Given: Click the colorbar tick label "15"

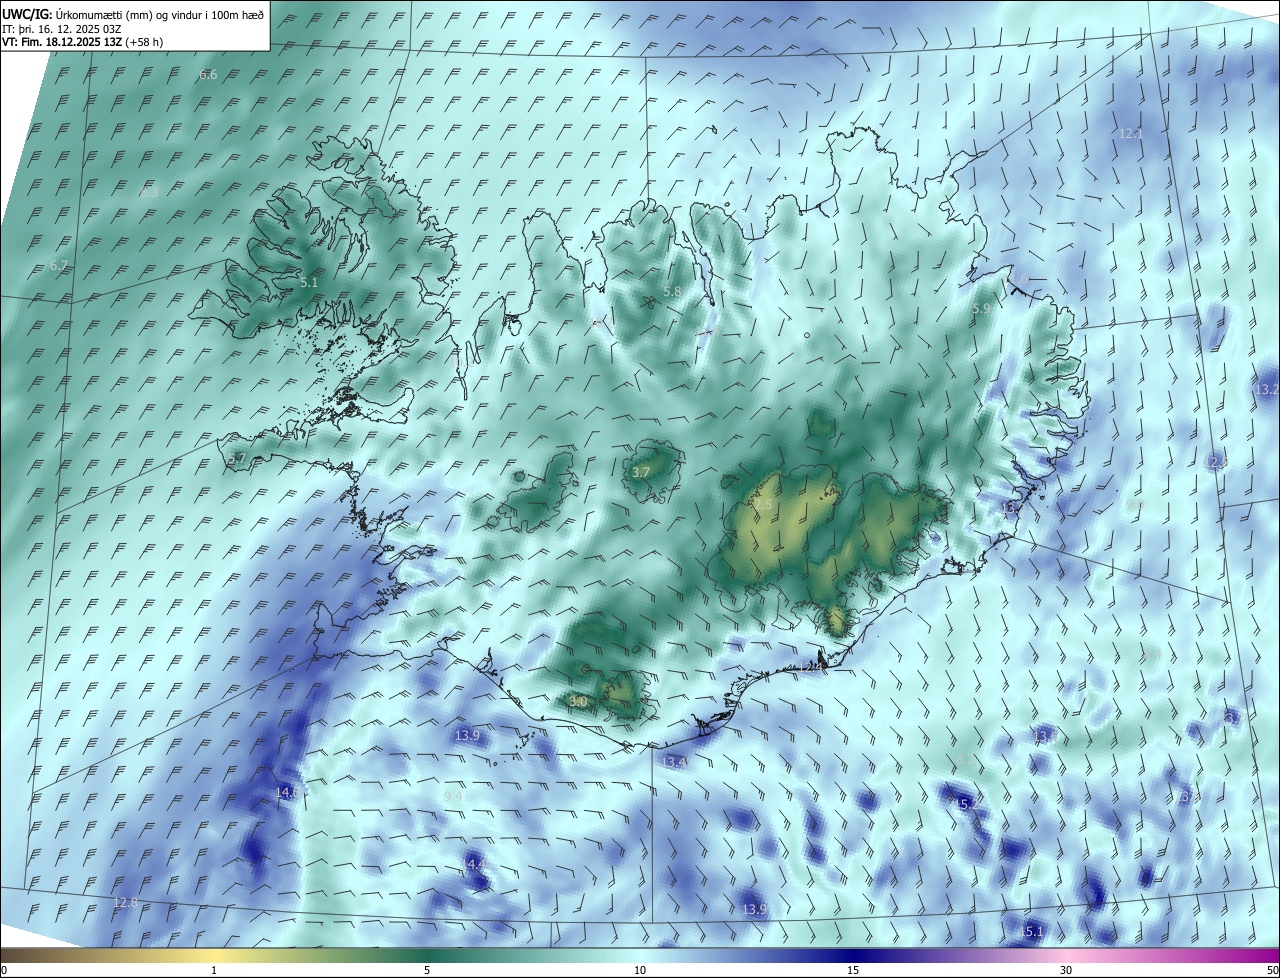Looking at the screenshot, I should point(853,970).
